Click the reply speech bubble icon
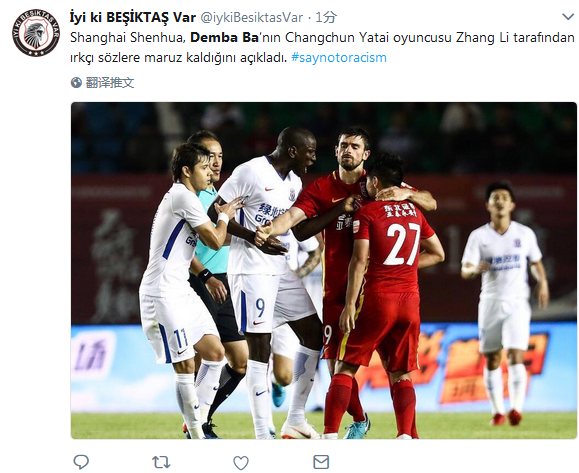Screen dimensions: 579x473 point(81,462)
